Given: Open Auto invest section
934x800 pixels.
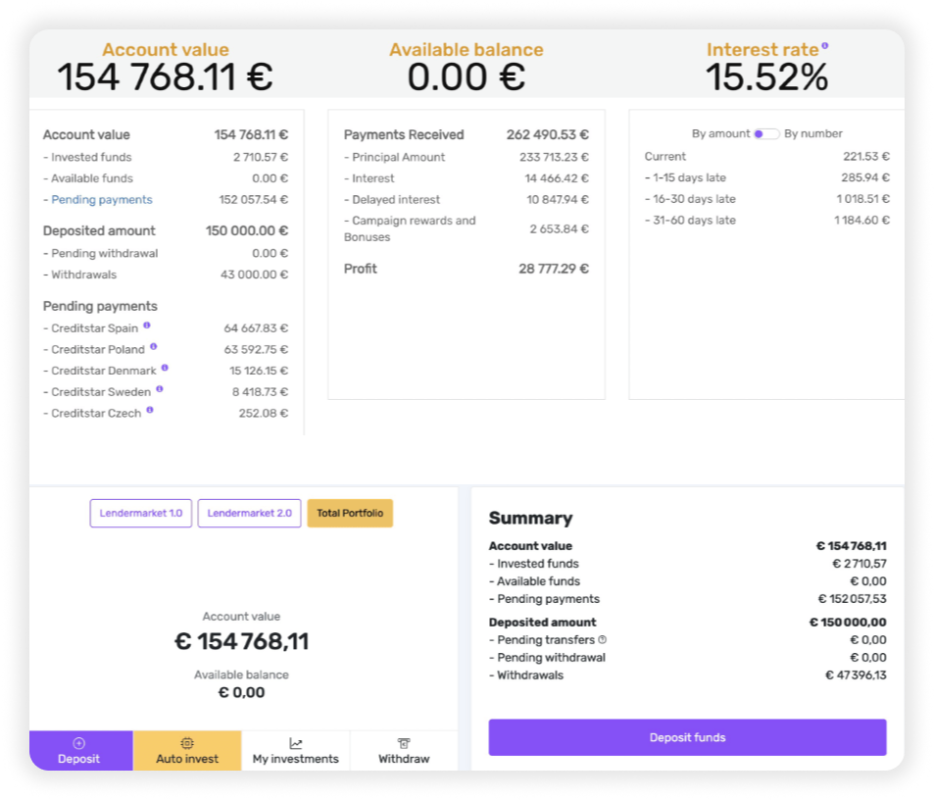Looking at the screenshot, I should (x=187, y=751).
